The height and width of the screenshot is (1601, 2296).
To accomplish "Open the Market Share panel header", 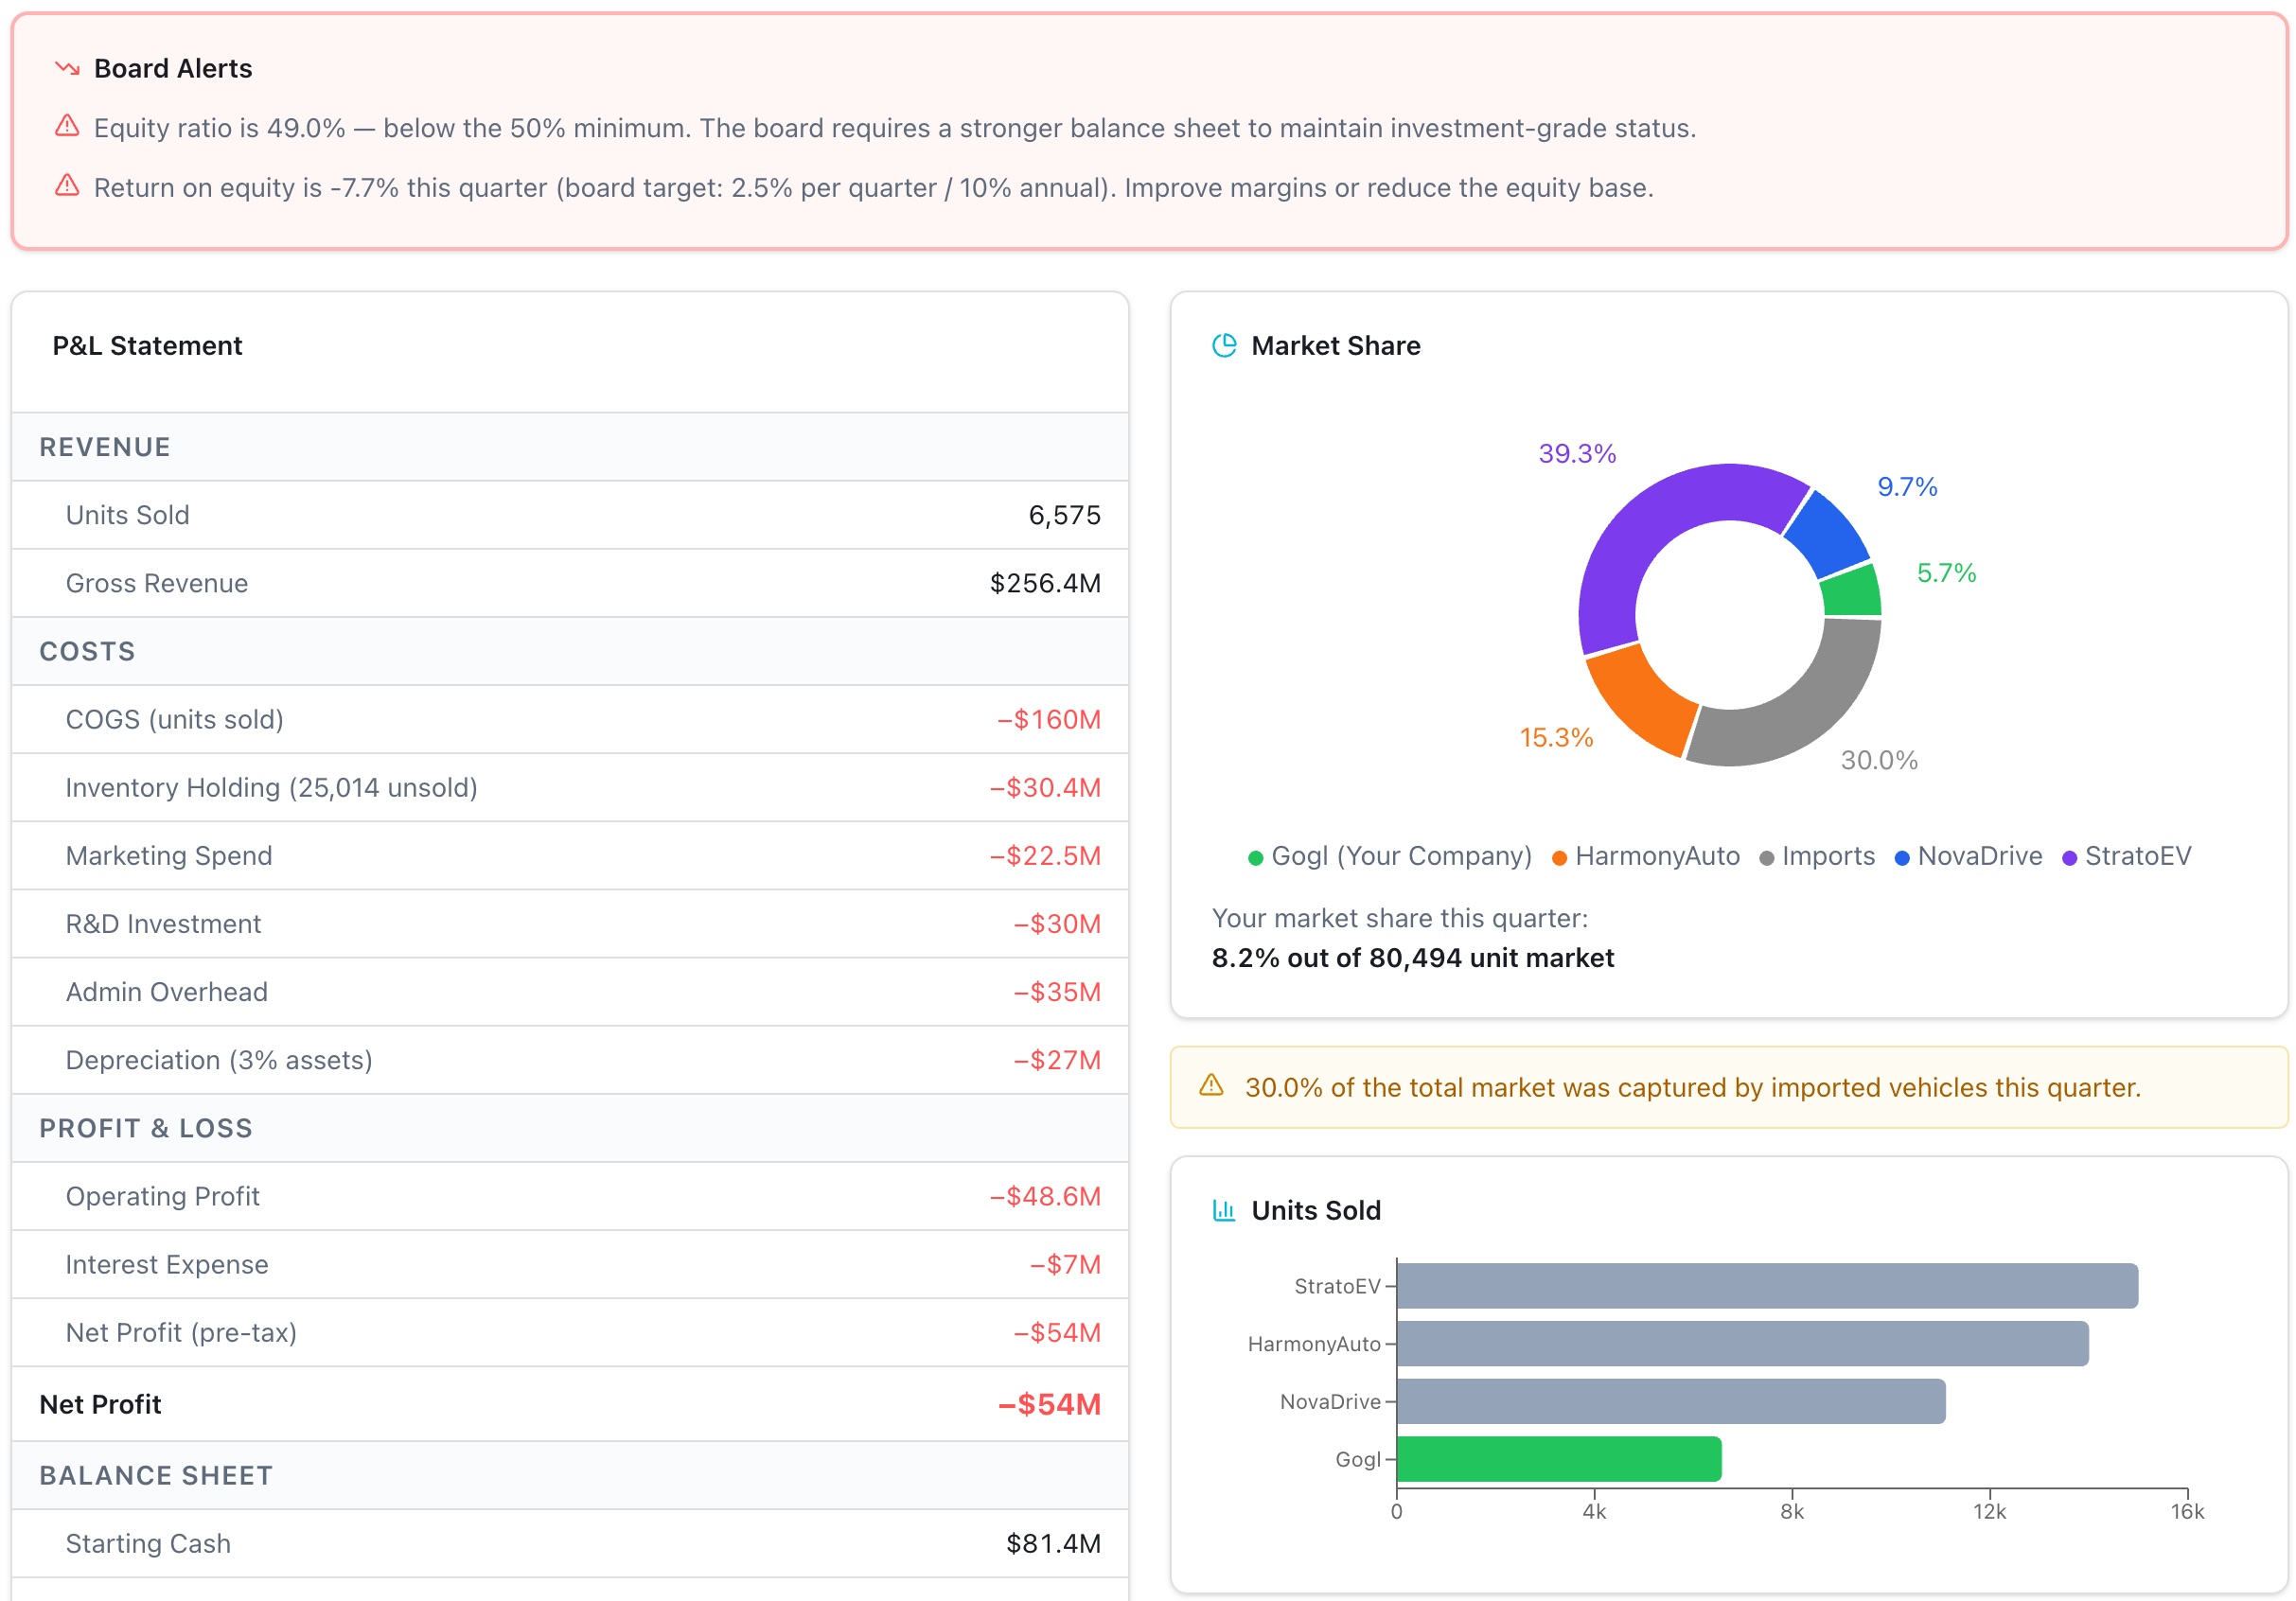I will click(x=1336, y=345).
